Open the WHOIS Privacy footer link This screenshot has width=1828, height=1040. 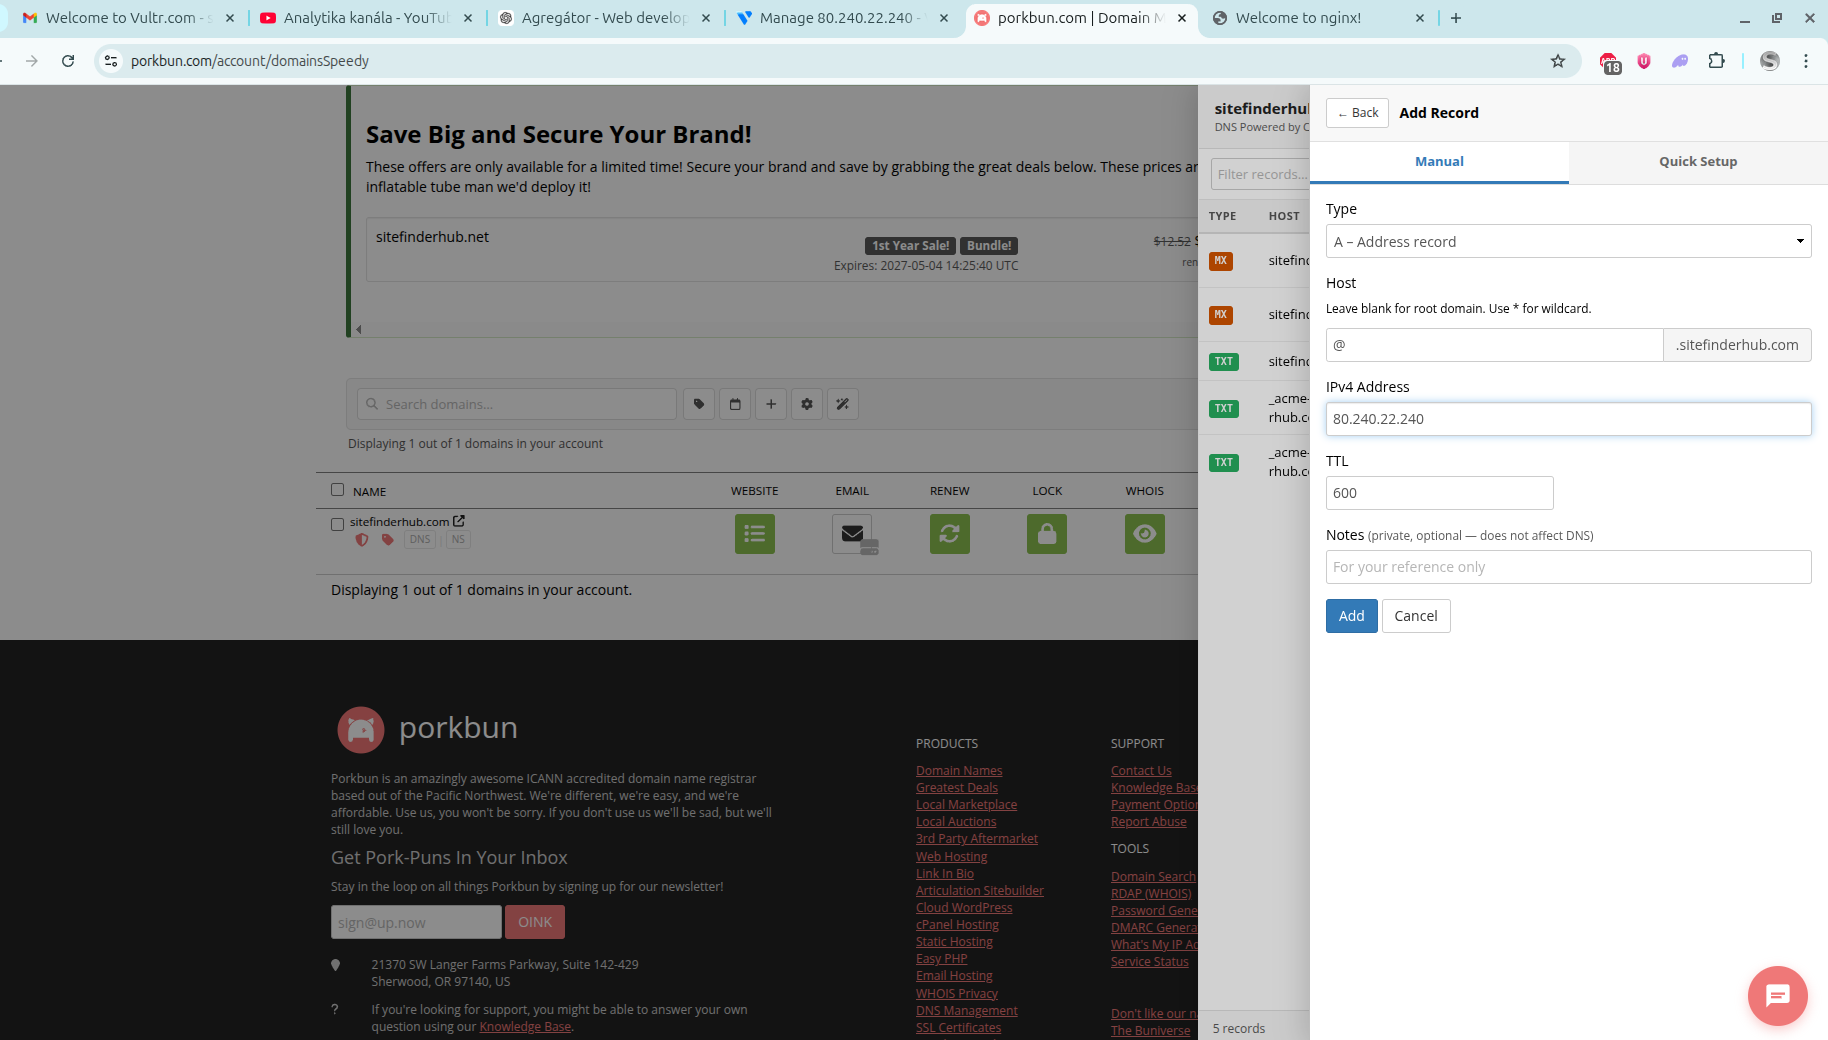(x=957, y=993)
